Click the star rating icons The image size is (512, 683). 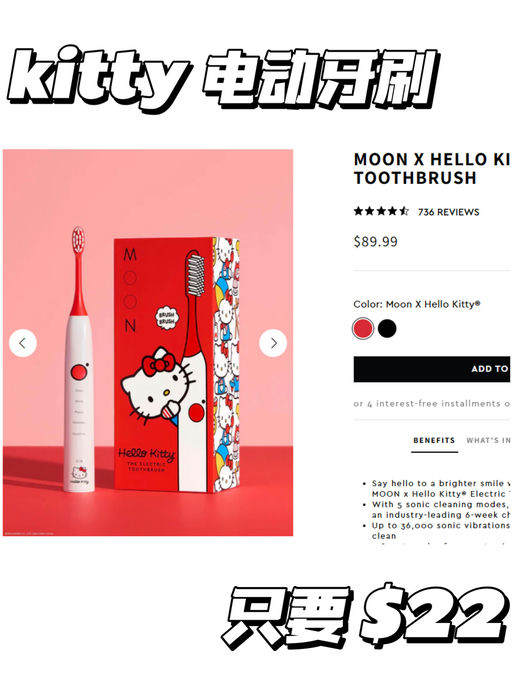point(381,212)
